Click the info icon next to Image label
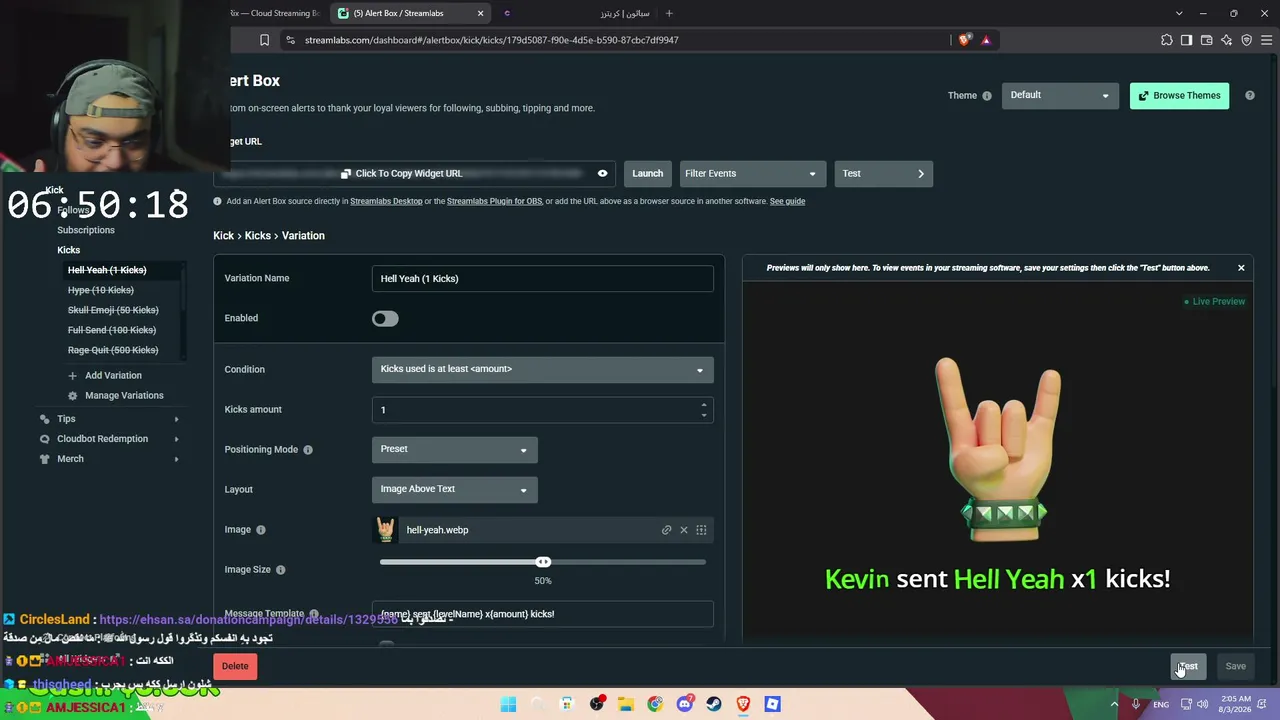This screenshot has width=1280, height=720. coord(261,530)
